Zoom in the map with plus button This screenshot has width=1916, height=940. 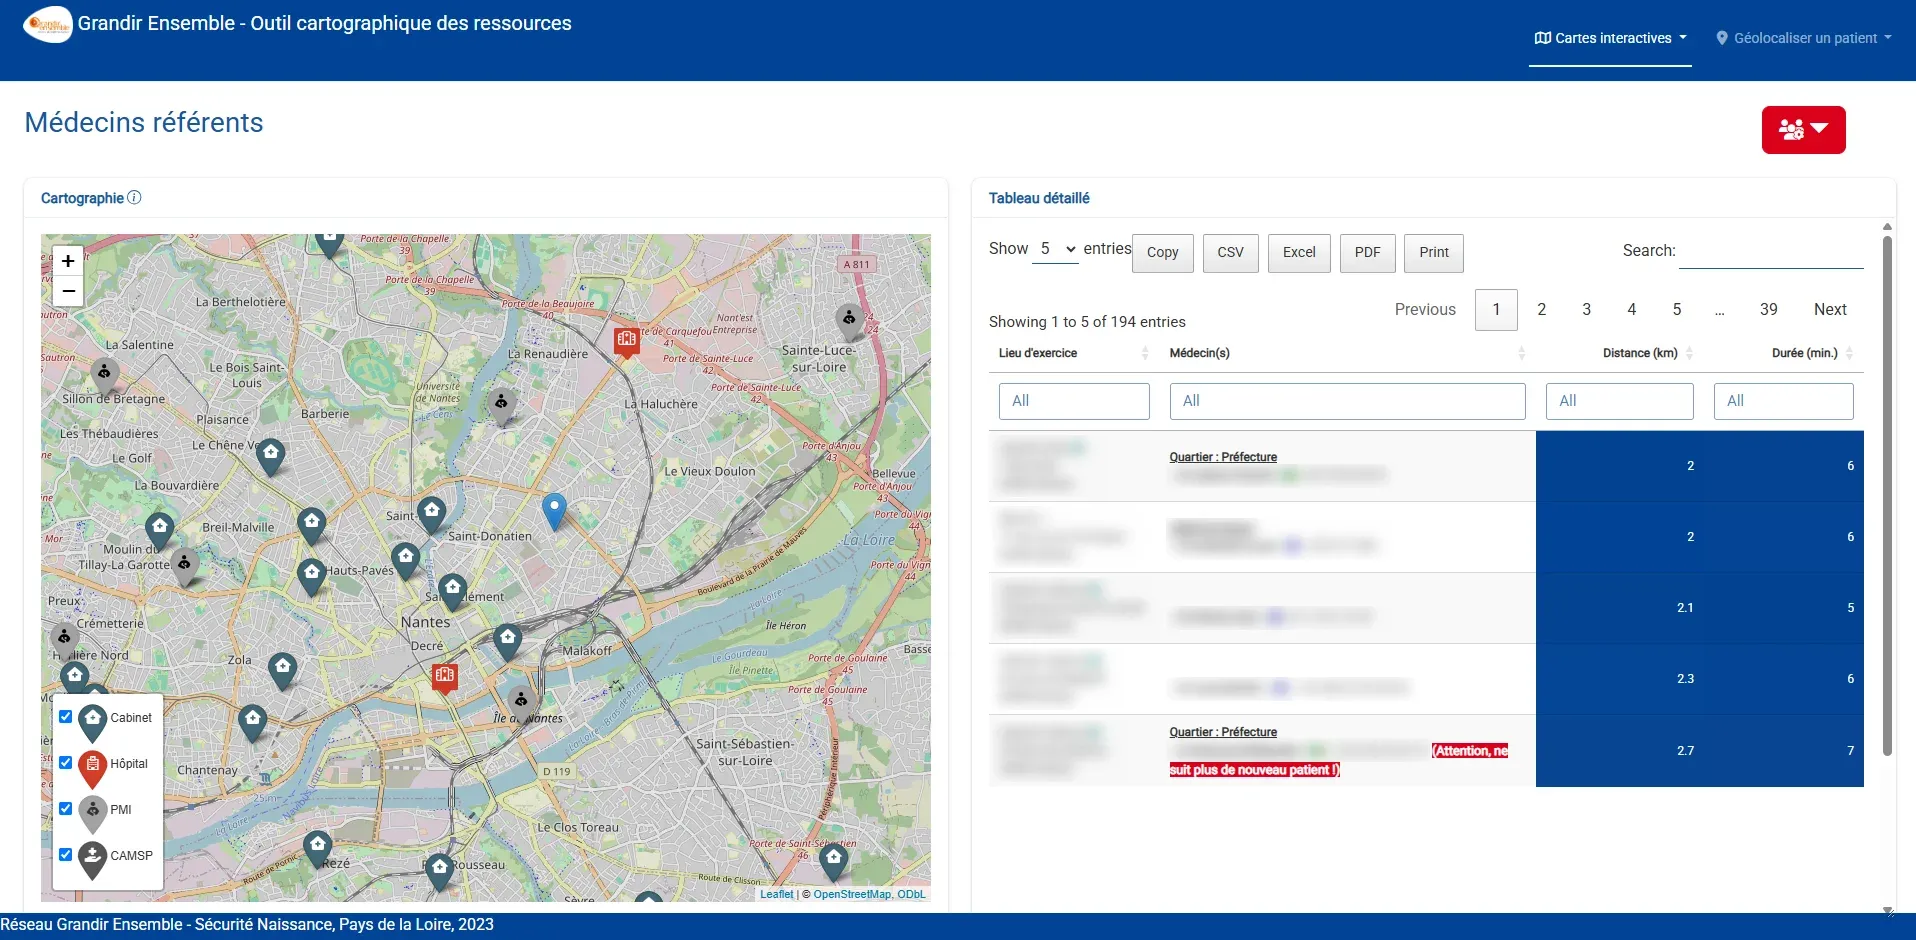68,261
